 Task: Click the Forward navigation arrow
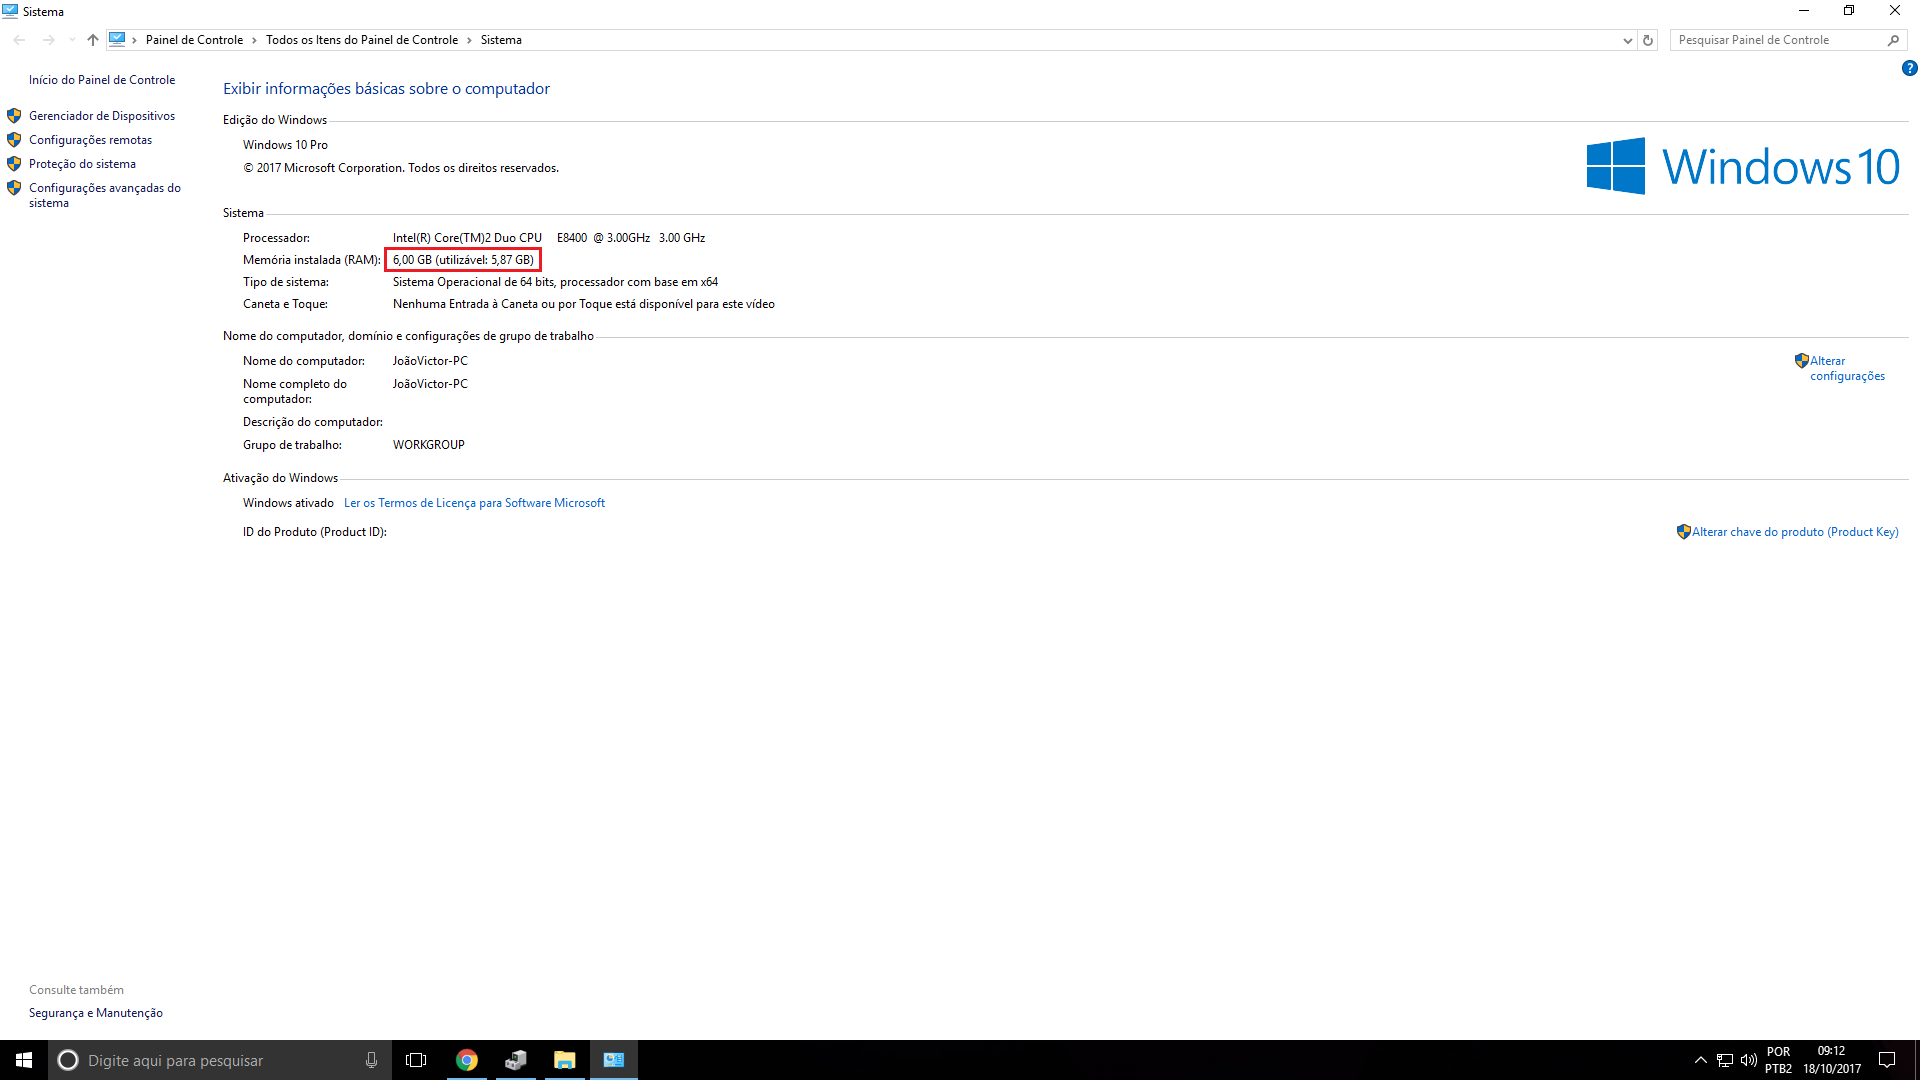point(48,40)
